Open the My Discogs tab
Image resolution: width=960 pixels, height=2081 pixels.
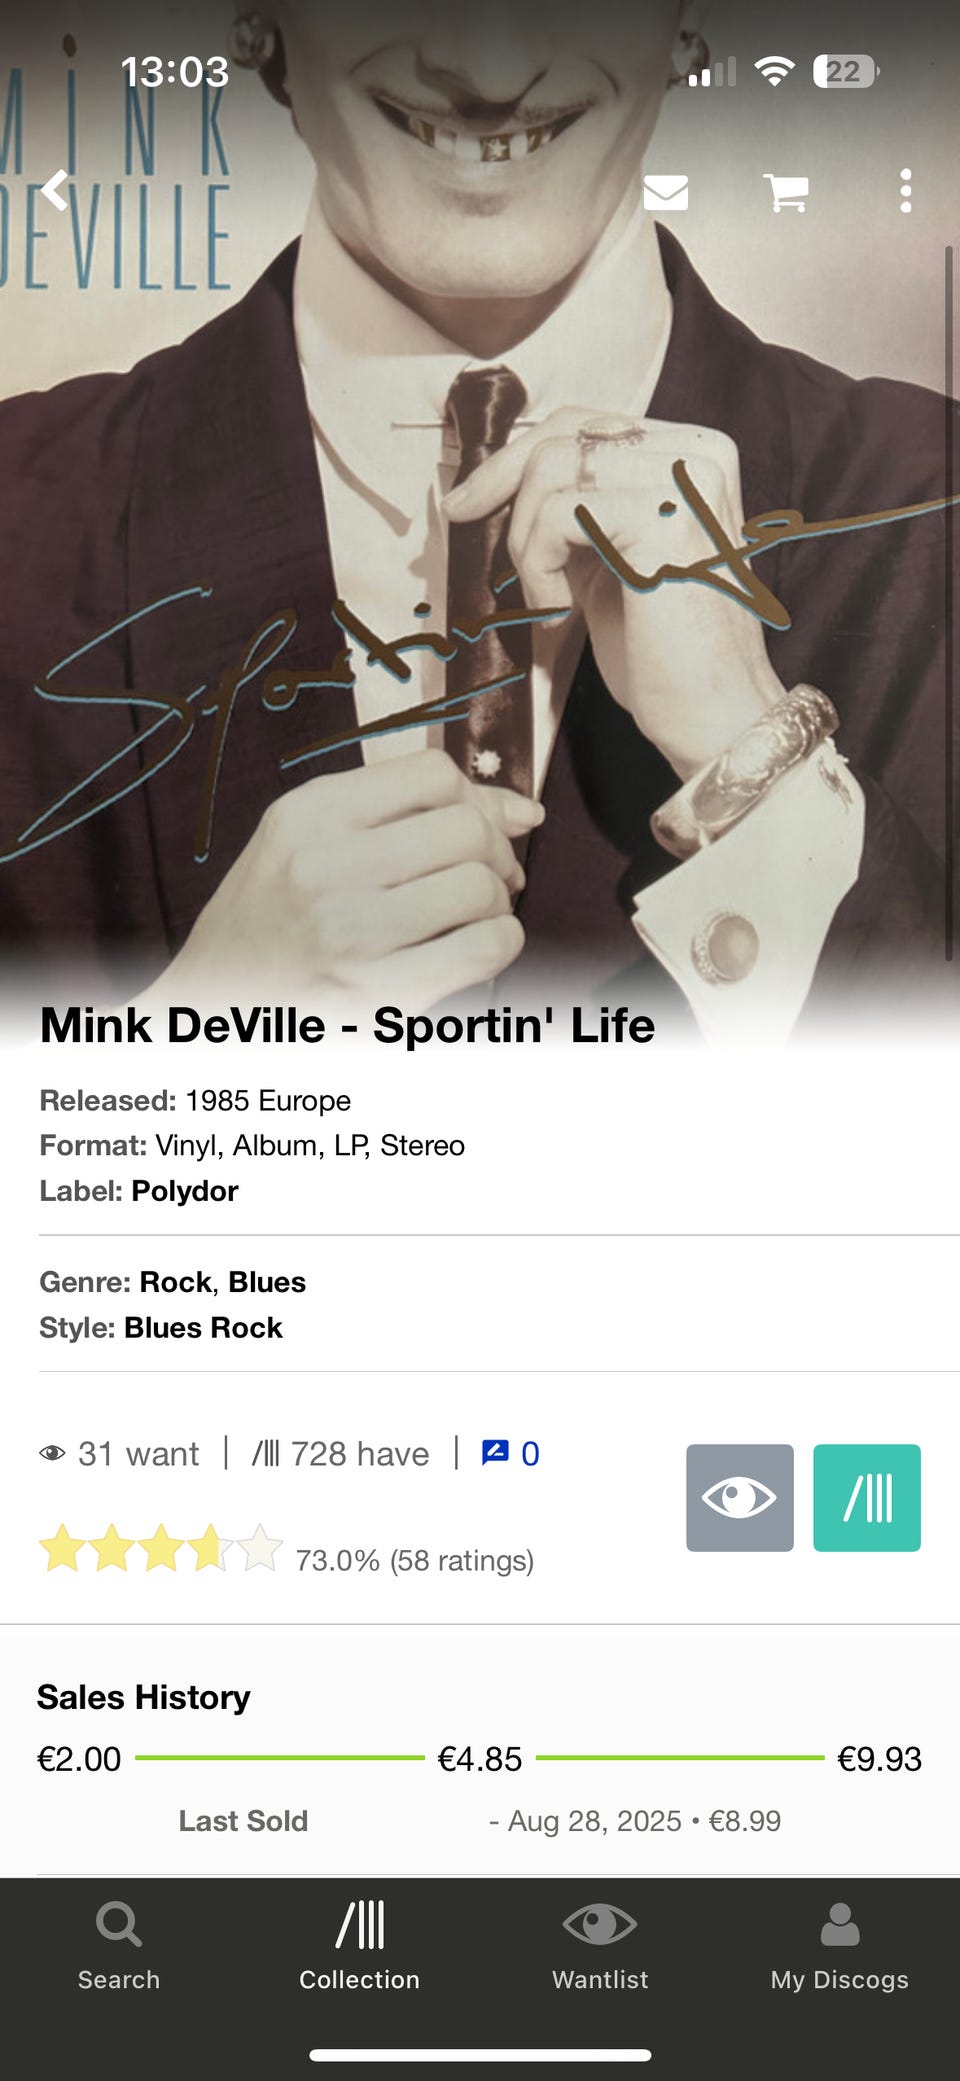pyautogui.click(x=840, y=1946)
